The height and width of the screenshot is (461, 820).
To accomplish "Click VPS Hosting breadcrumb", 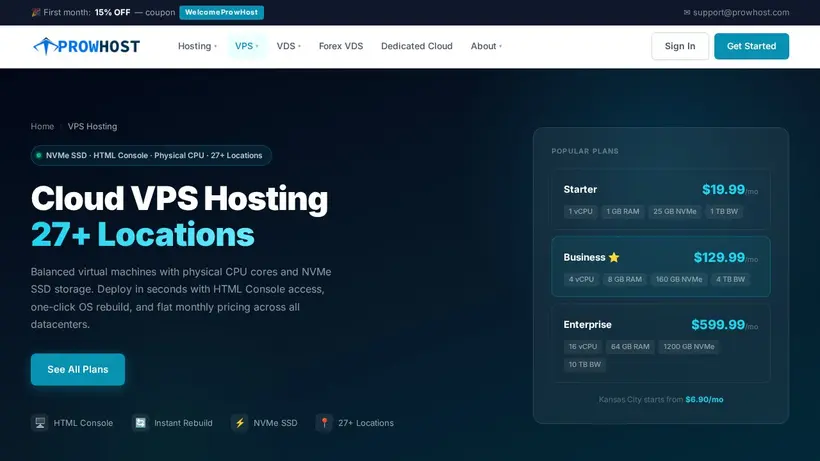I will [92, 126].
